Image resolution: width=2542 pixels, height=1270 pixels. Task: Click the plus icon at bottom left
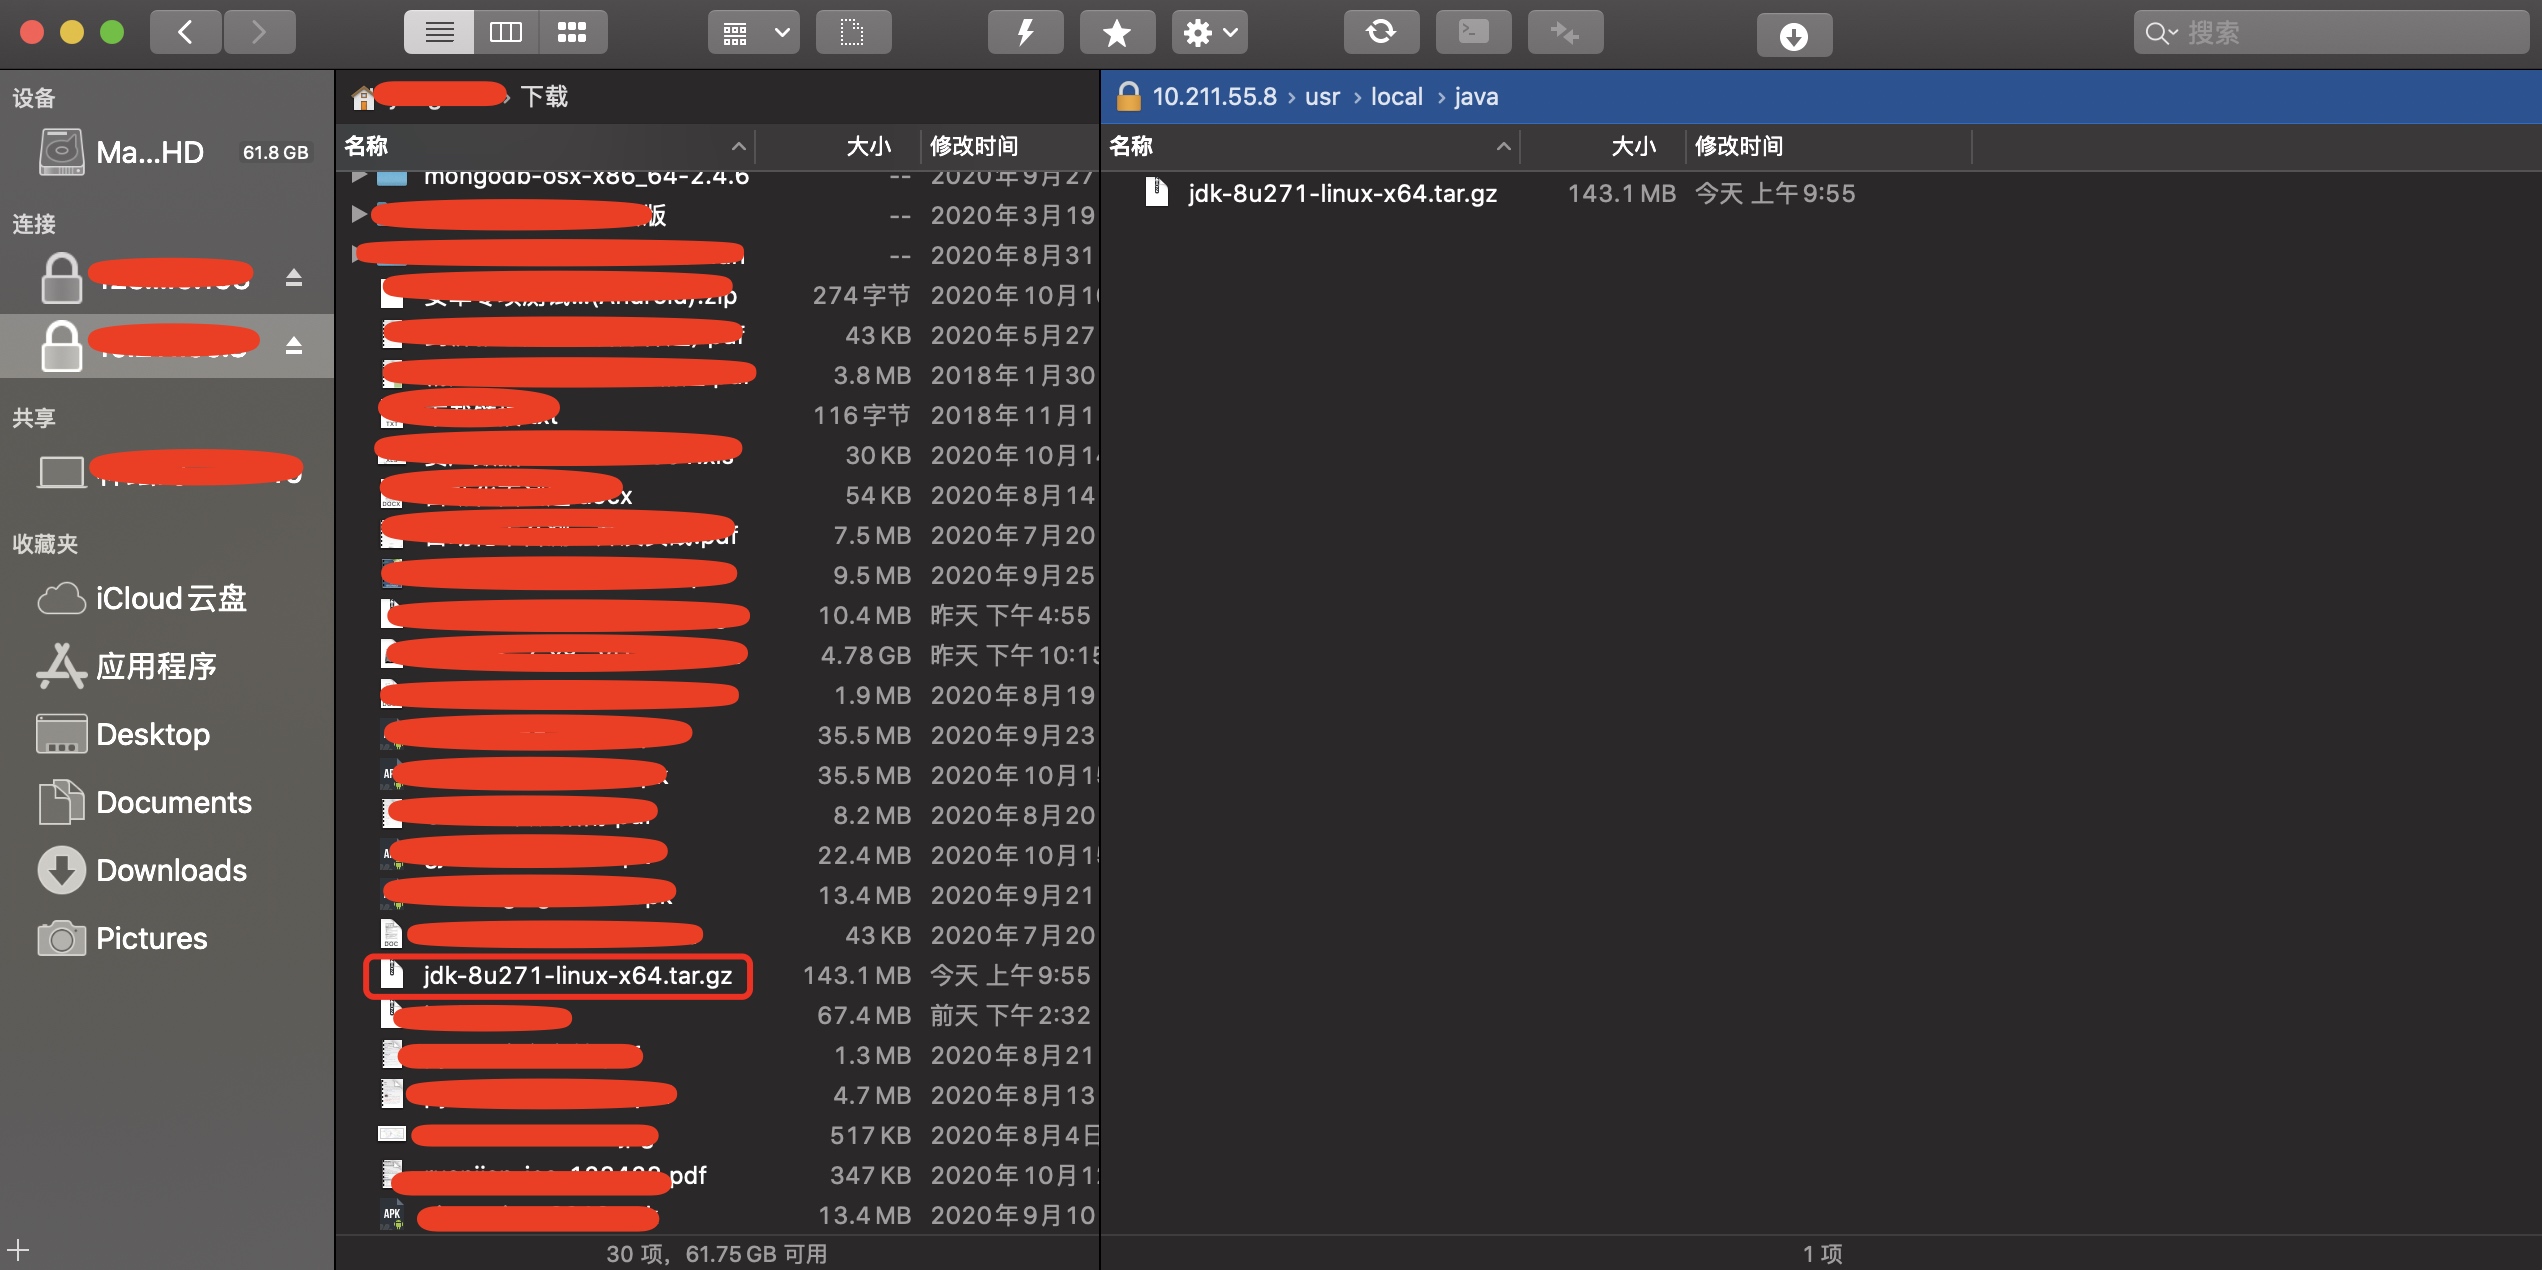[18, 1249]
